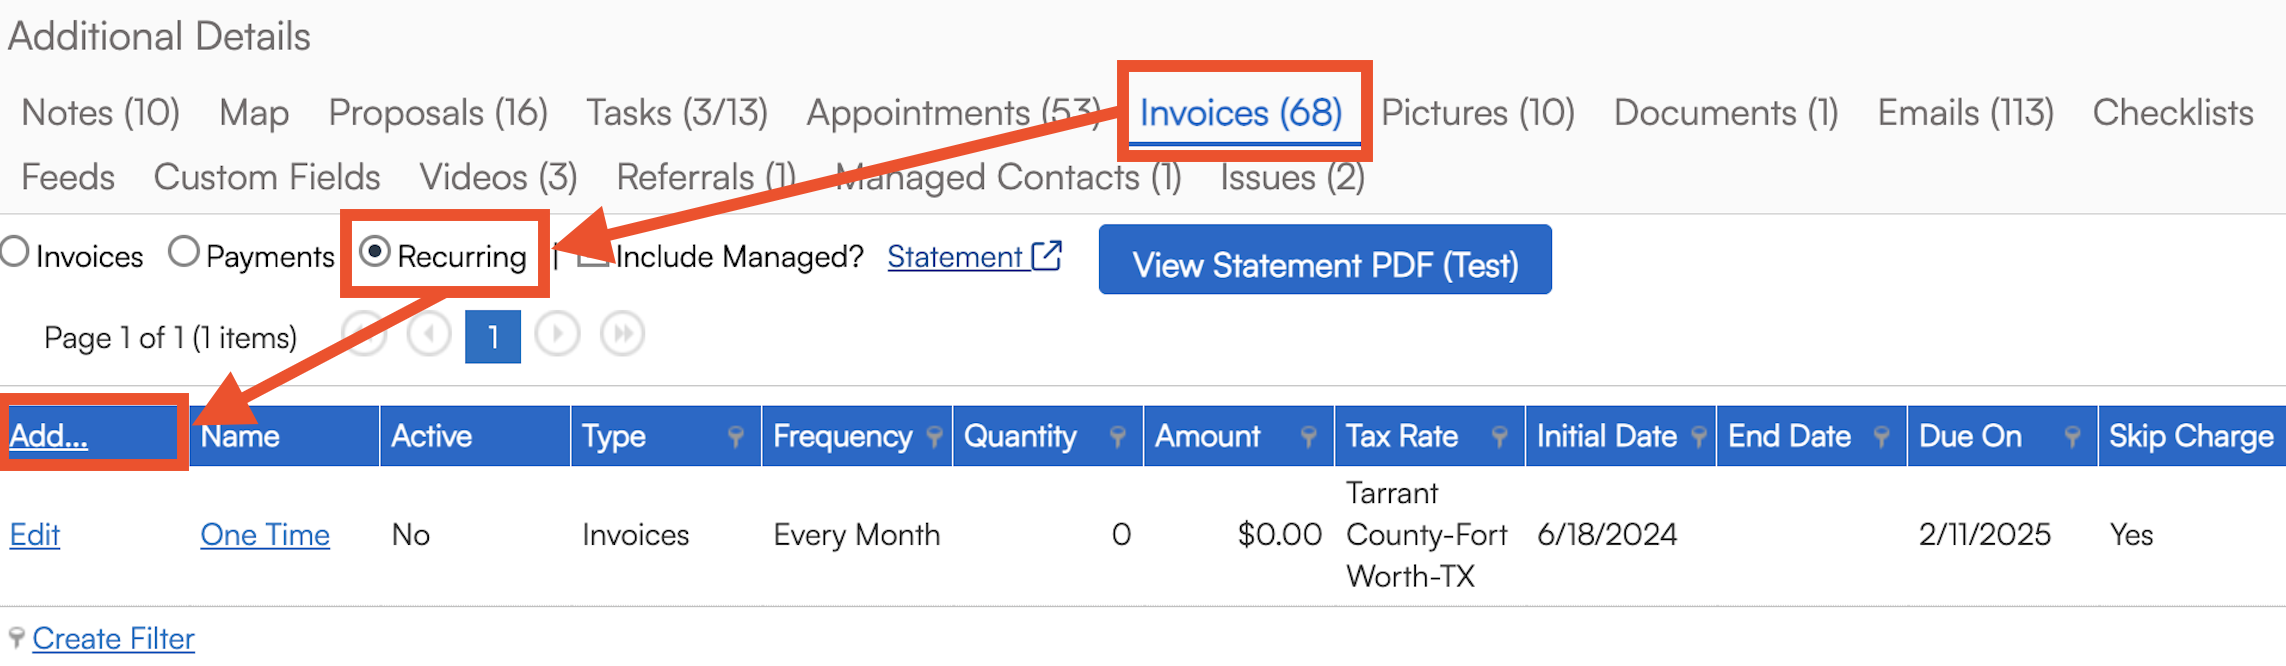
Task: Click the Add... link in table header
Action: pos(49,436)
